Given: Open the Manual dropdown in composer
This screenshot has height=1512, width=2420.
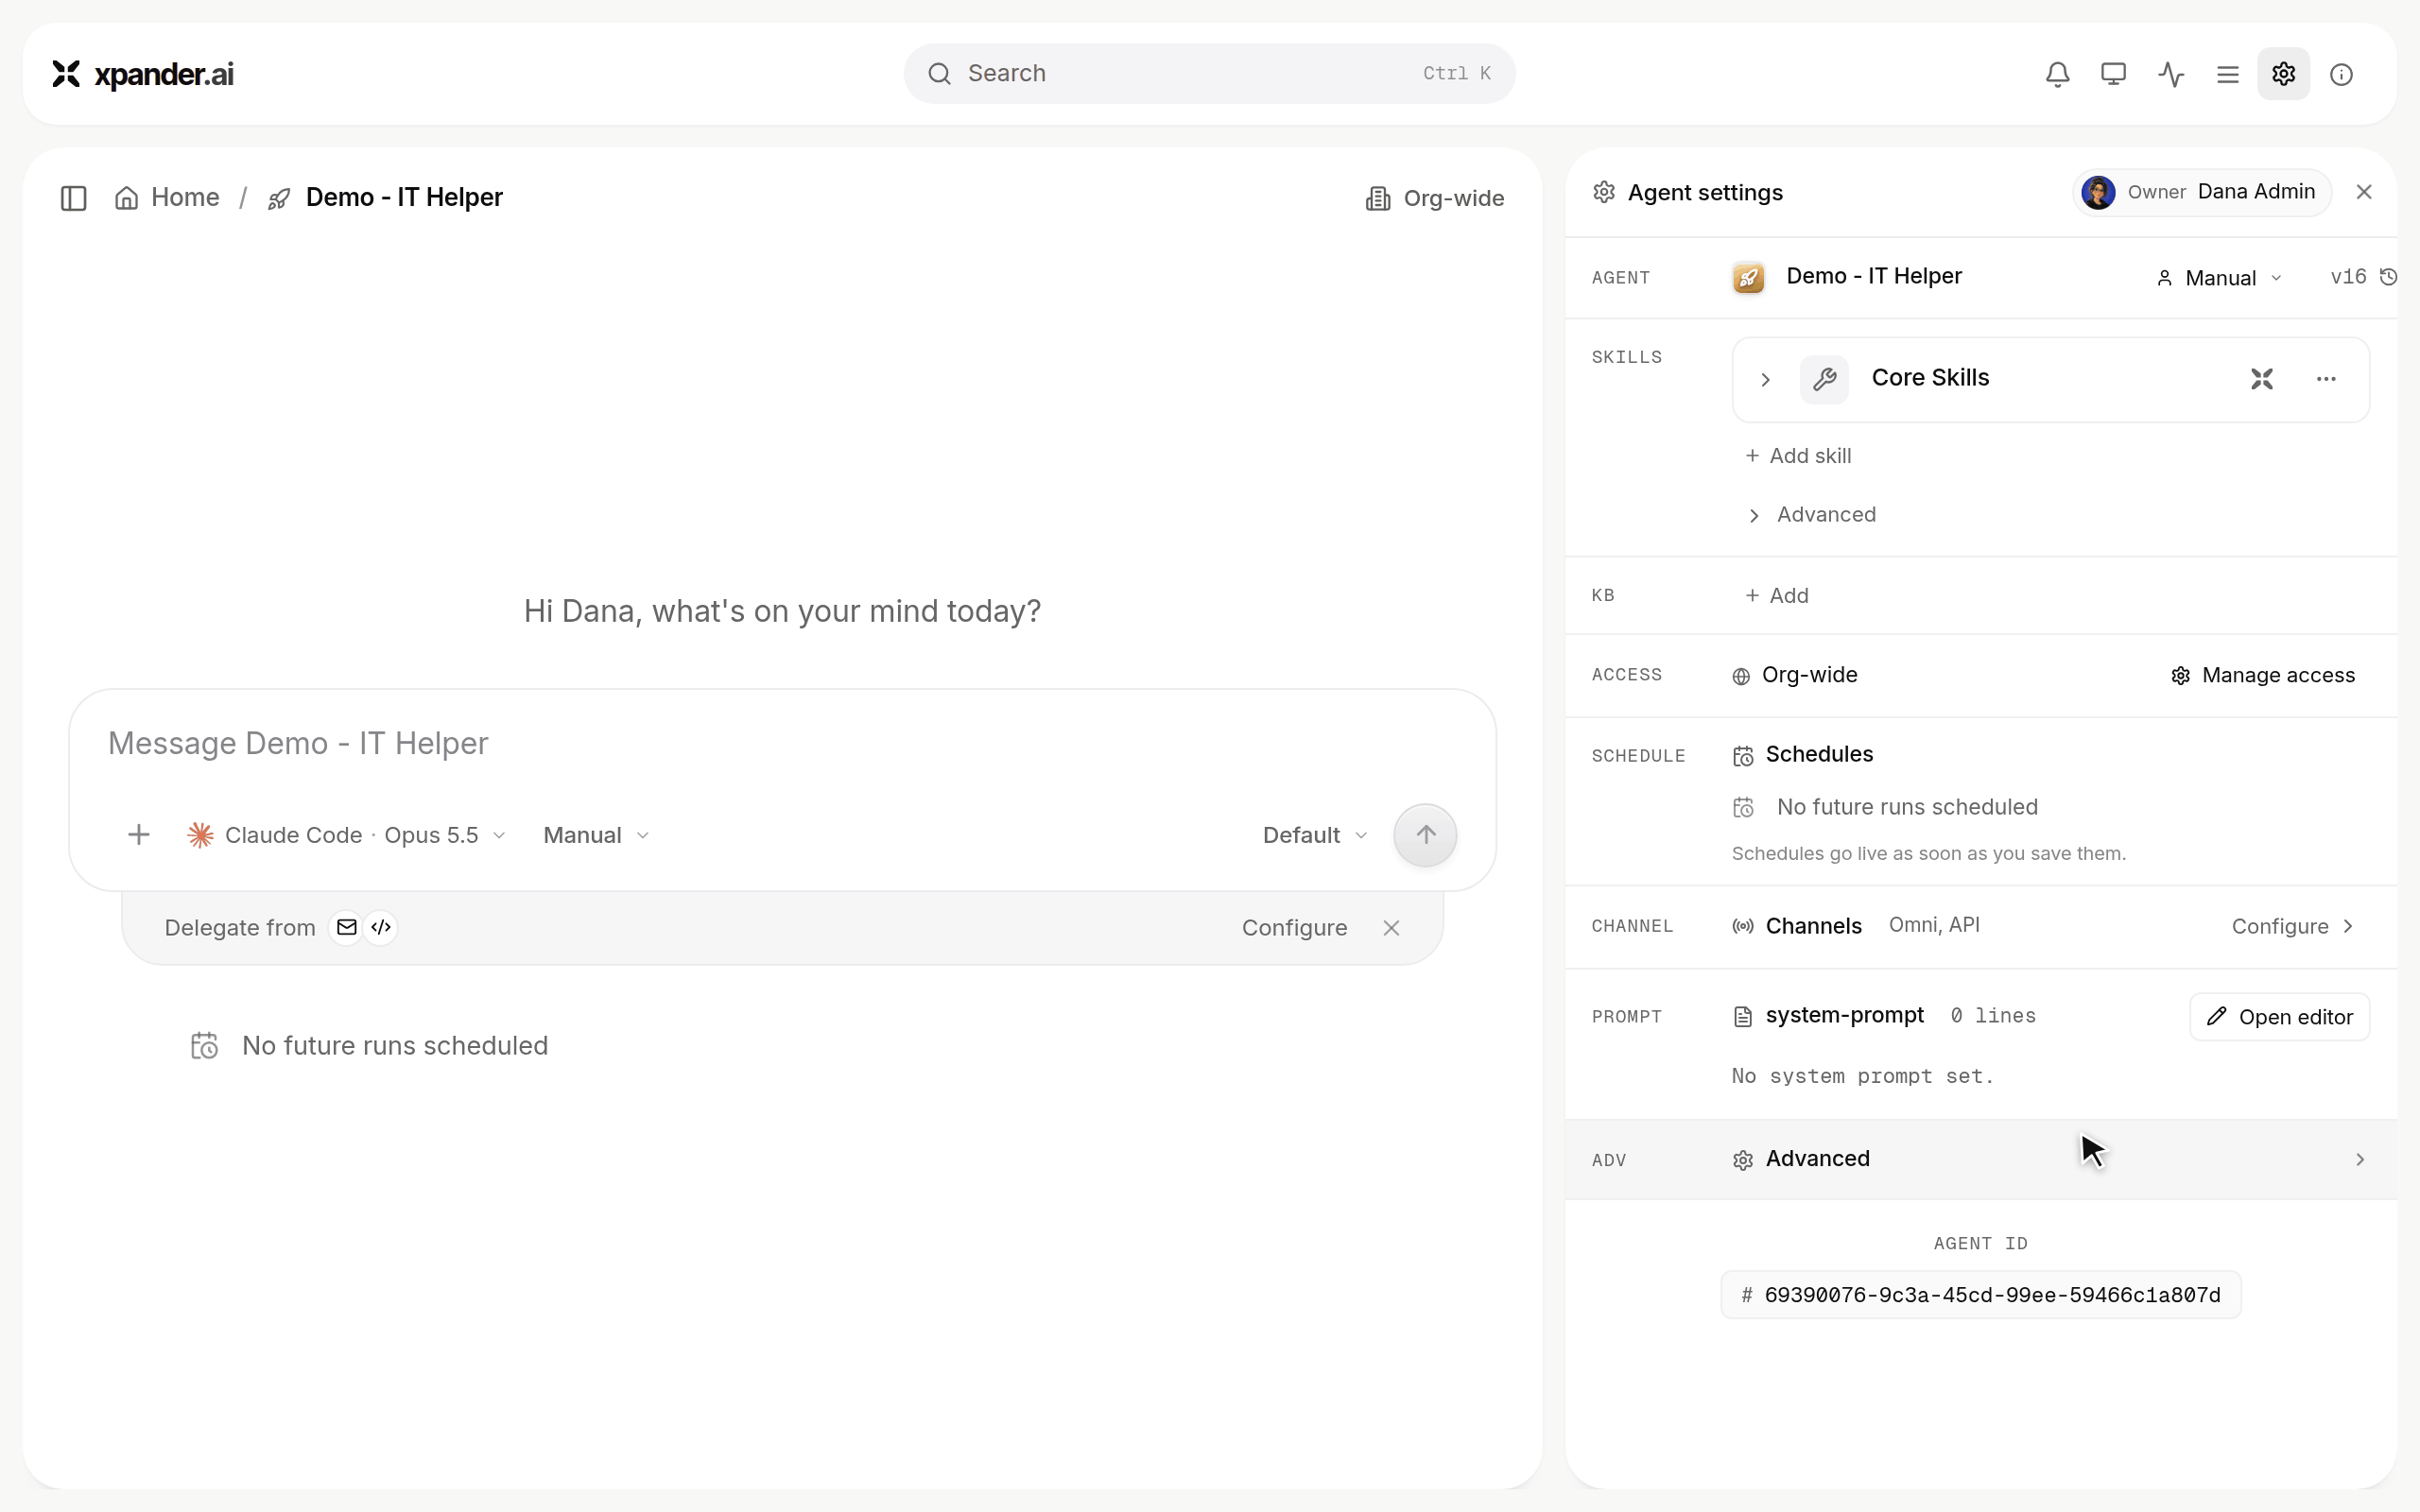Looking at the screenshot, I should [596, 835].
